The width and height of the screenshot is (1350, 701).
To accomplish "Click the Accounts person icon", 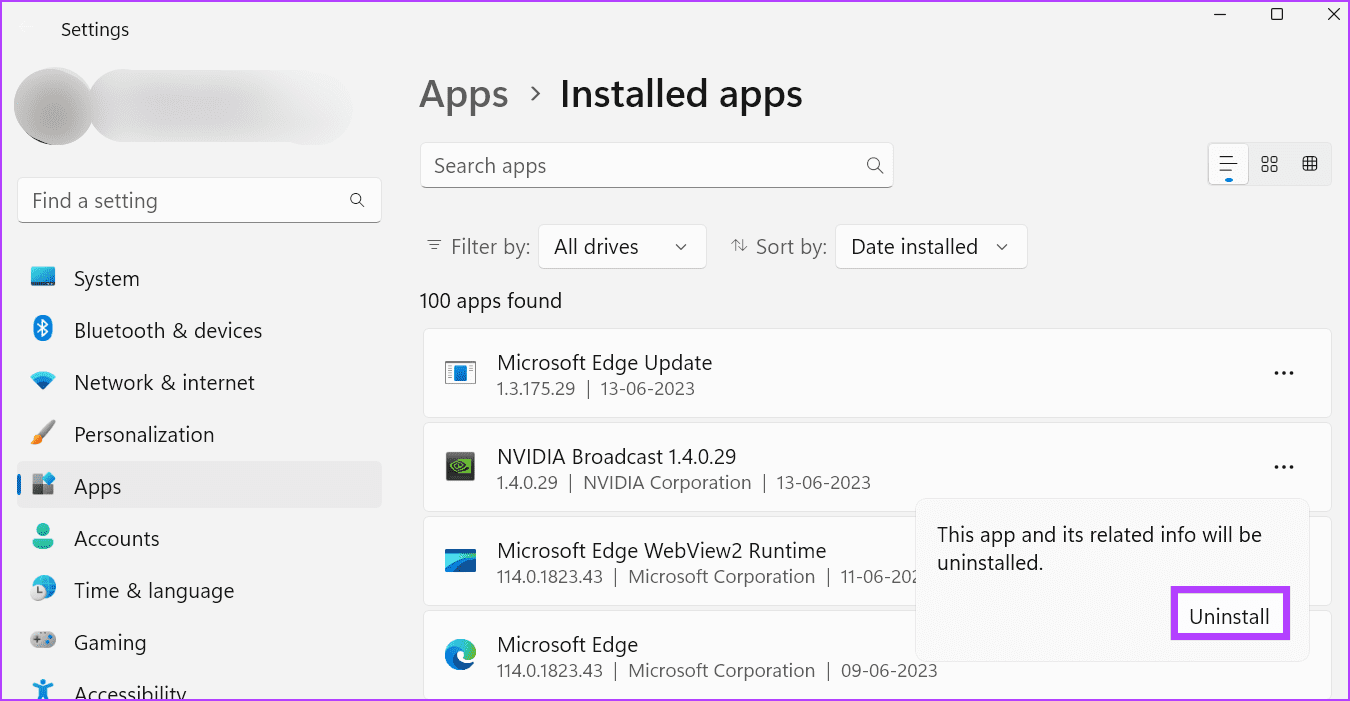I will click(43, 536).
